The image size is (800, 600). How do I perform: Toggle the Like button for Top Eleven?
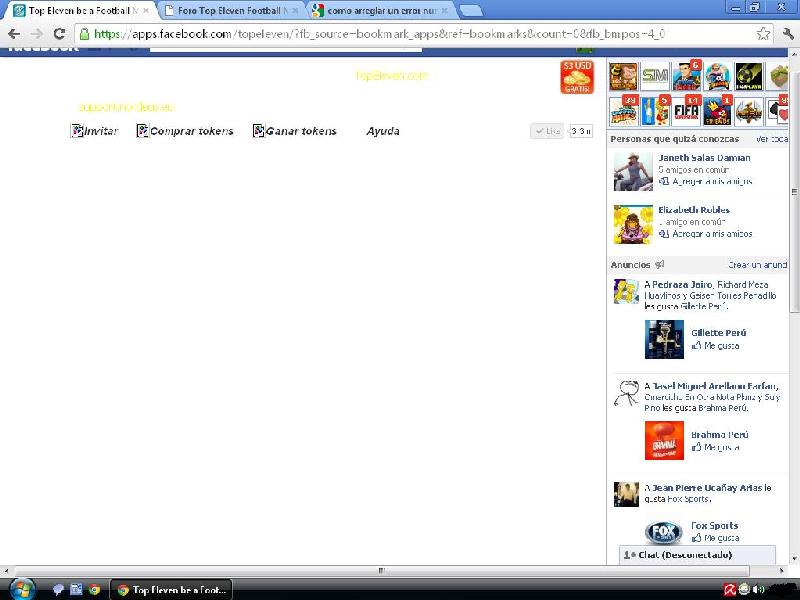click(548, 131)
